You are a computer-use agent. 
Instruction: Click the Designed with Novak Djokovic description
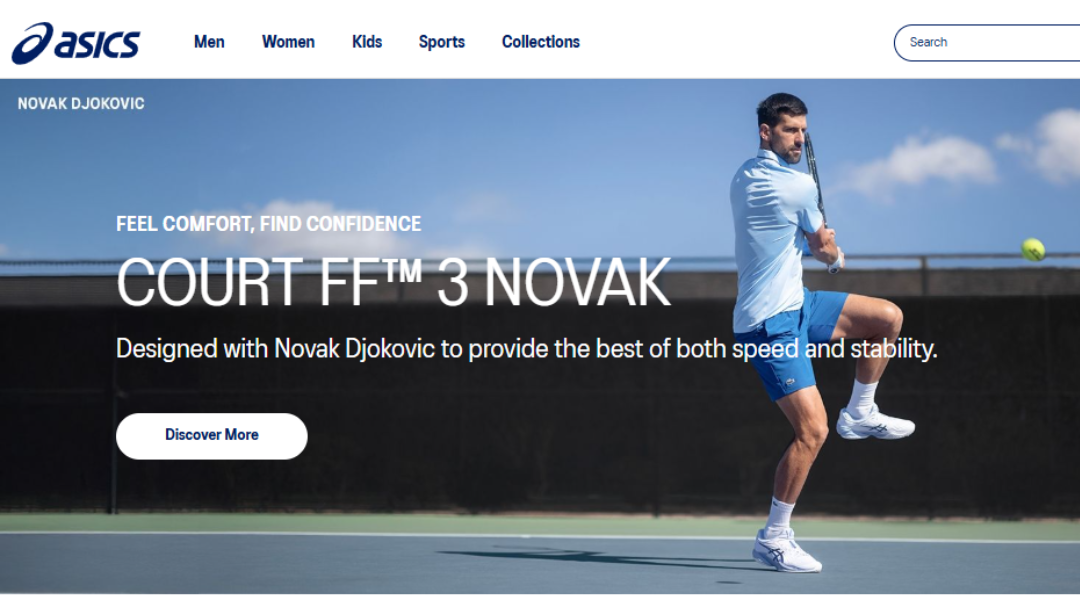coord(526,349)
